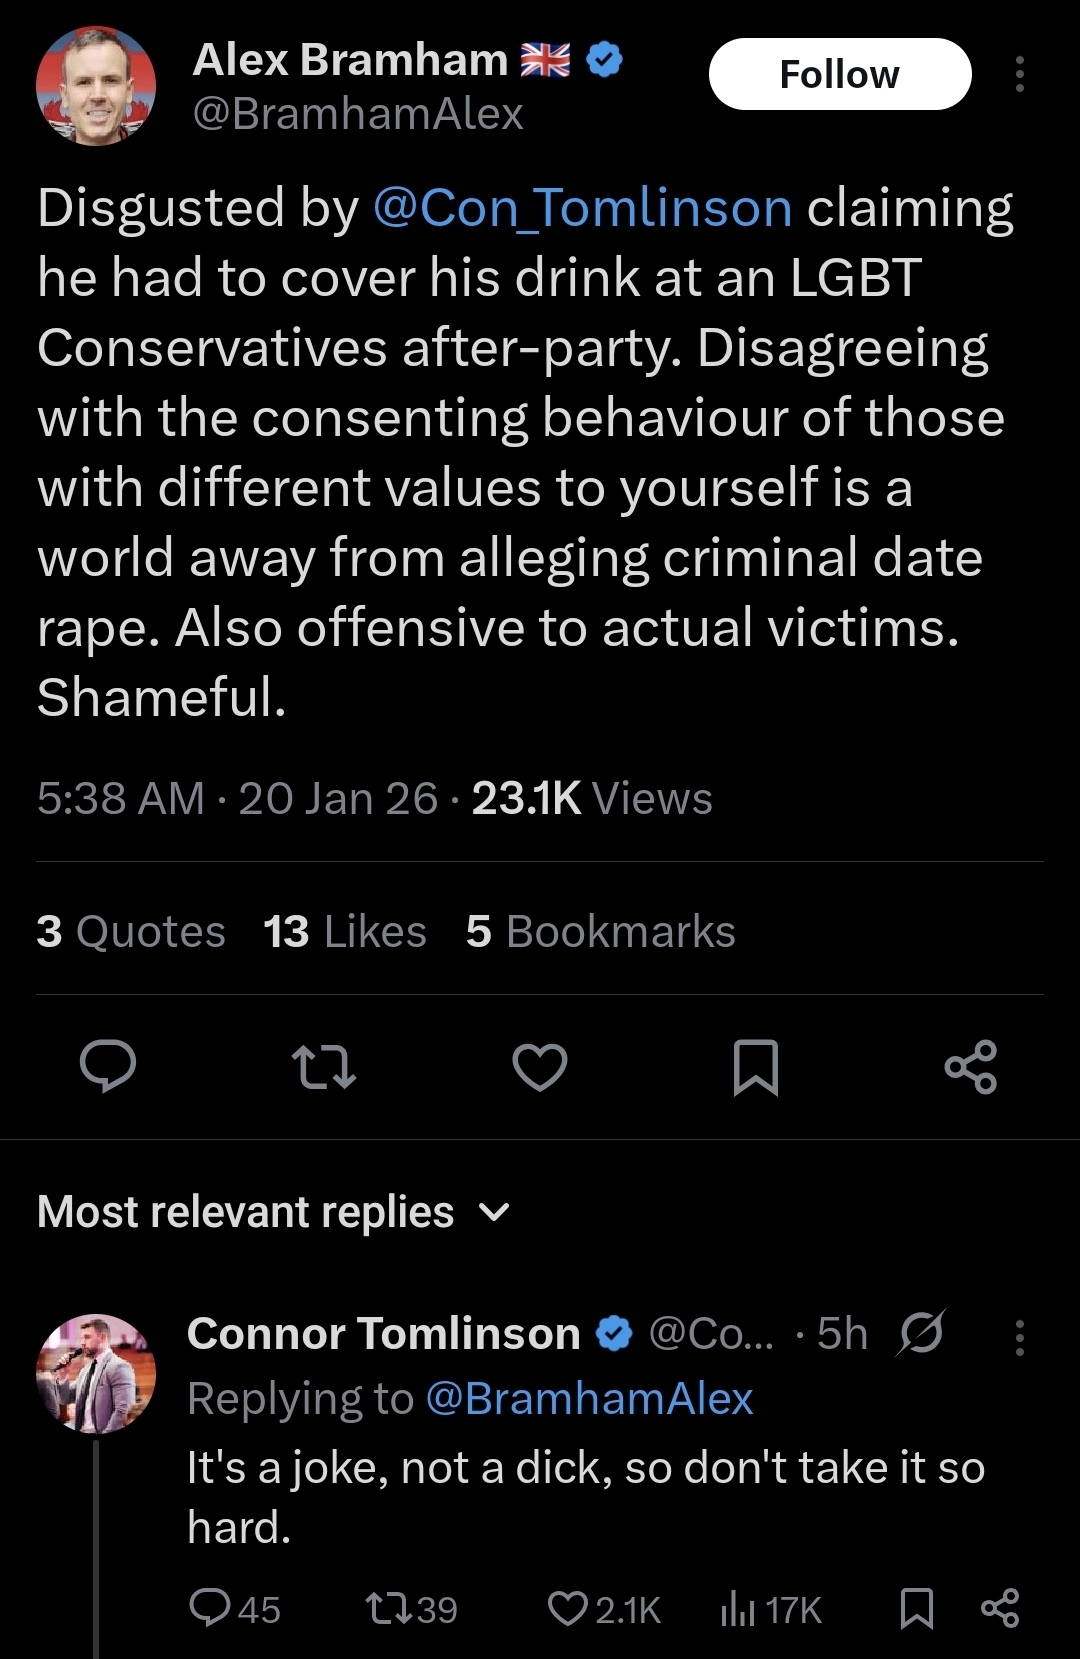Reply to the main tweet via comment icon

(108, 1066)
